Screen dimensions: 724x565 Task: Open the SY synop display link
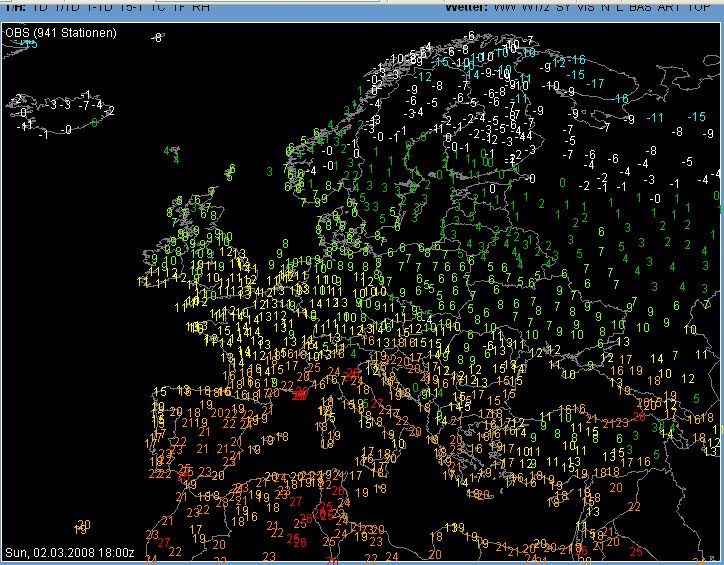click(x=564, y=7)
